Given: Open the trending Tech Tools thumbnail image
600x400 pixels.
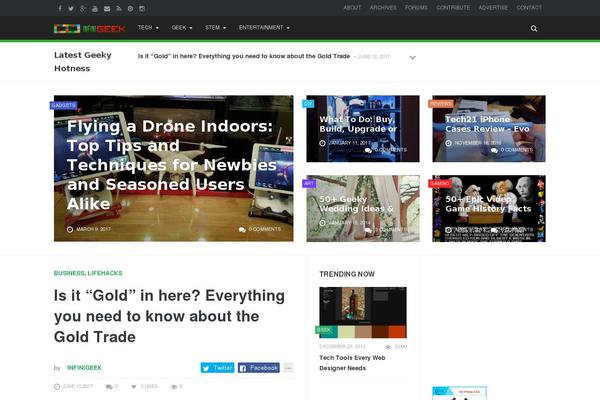Looking at the screenshot, I should click(x=363, y=312).
